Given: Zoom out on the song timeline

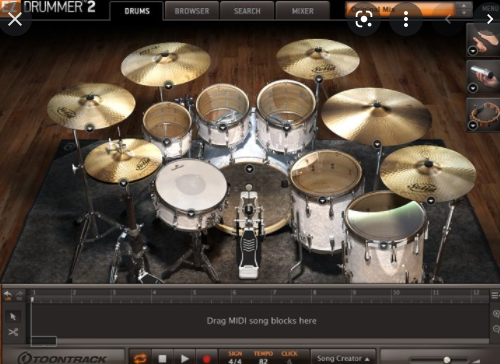Looking at the screenshot, I should click(x=496, y=329).
